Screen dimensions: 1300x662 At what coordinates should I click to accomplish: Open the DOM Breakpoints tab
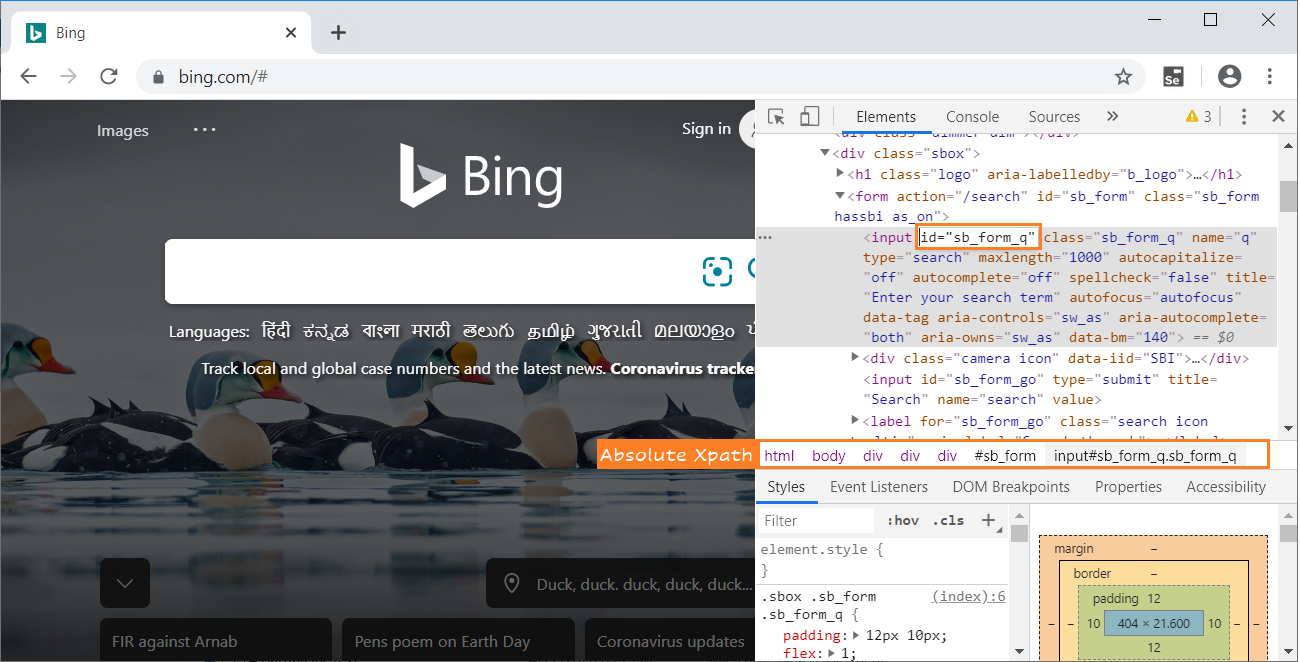(x=1011, y=487)
